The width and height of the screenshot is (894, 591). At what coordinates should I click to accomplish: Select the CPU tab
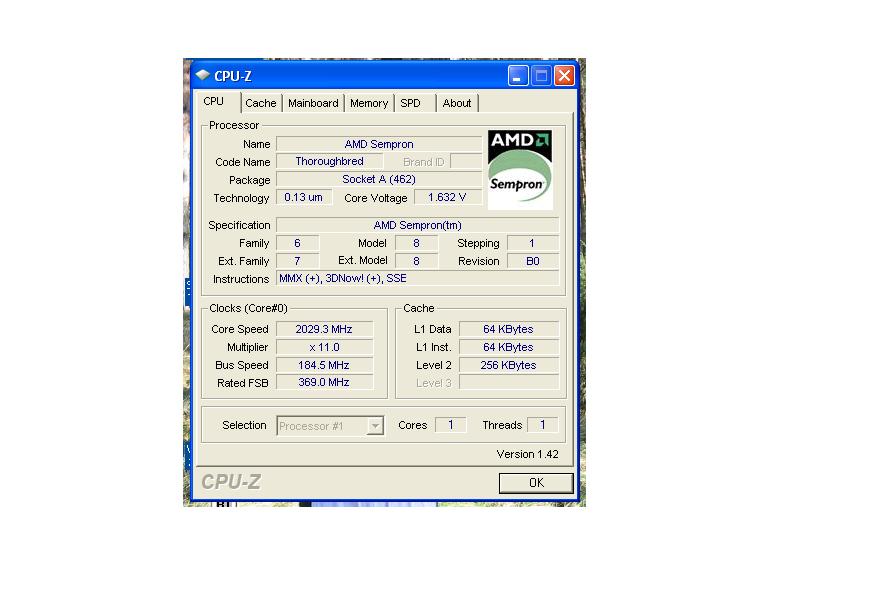pos(216,101)
